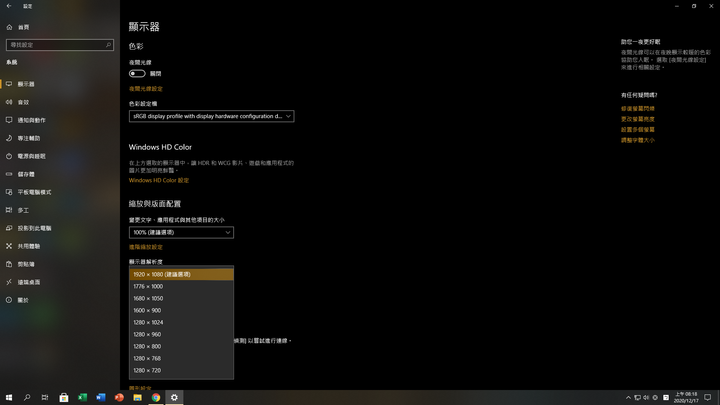Choose 1920 × 1080 resolution option
The image size is (720, 405).
[181, 274]
